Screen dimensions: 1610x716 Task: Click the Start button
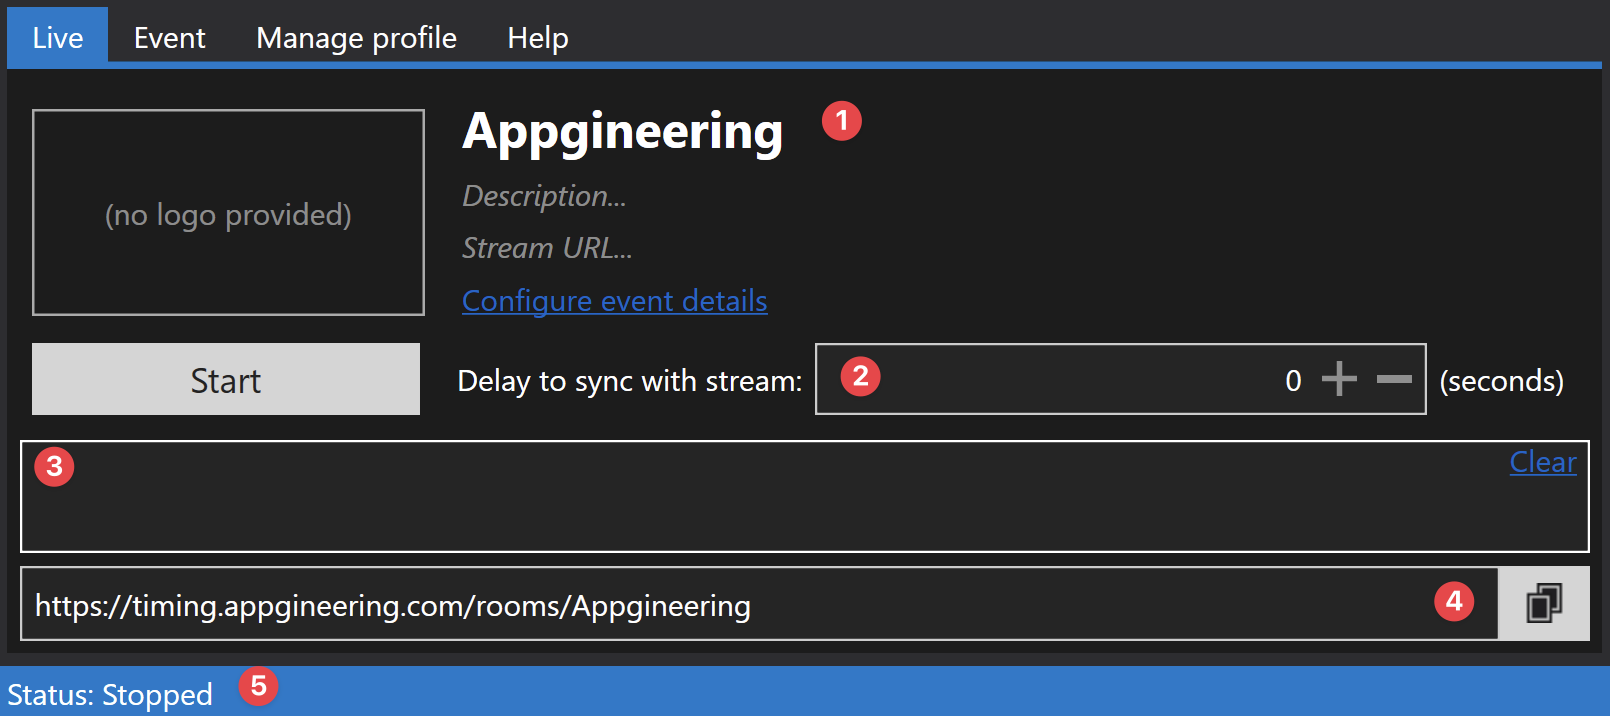click(x=226, y=379)
